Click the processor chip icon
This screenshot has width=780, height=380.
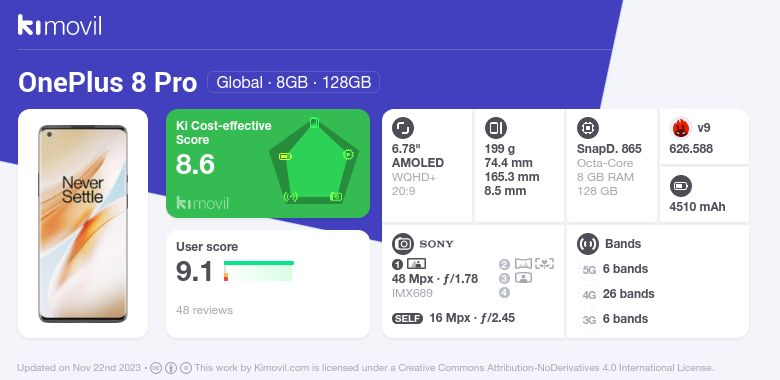(588, 128)
